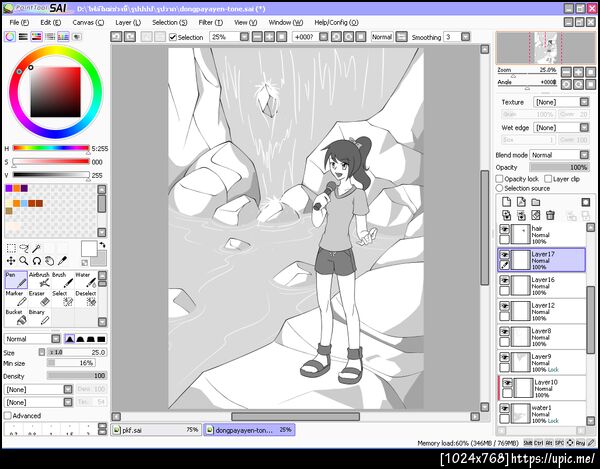Viewport: 600px width, 469px height.
Task: Expand the Advanced brush settings
Action: pyautogui.click(x=8, y=415)
